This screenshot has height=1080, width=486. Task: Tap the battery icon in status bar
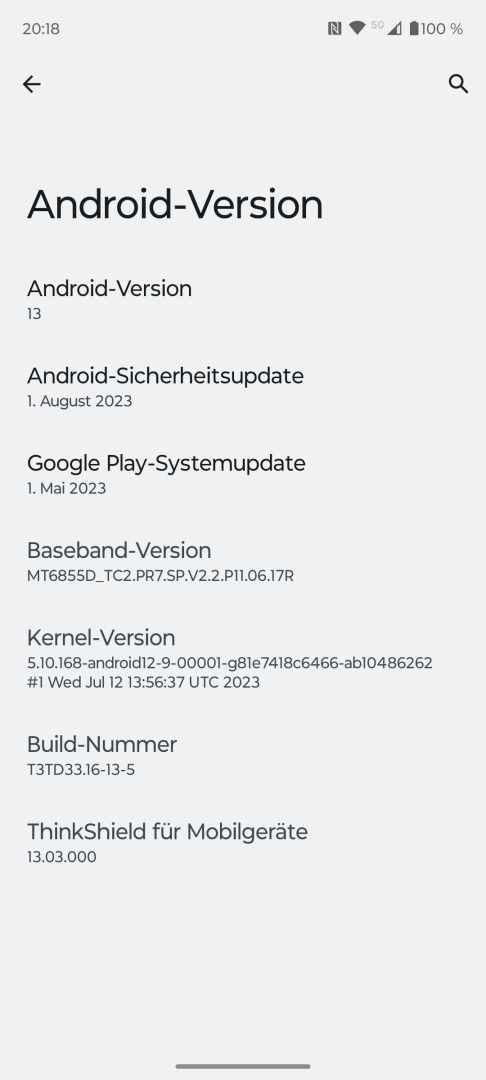414,28
